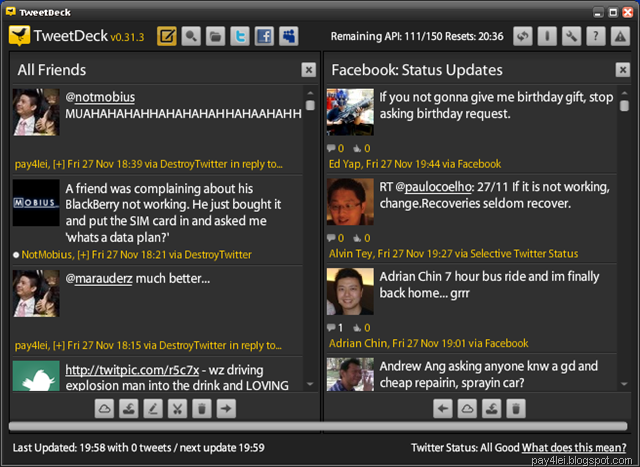Click the down arrow of the Facebook column scrollbar
Screen dimensions: 640x467
click(624, 384)
